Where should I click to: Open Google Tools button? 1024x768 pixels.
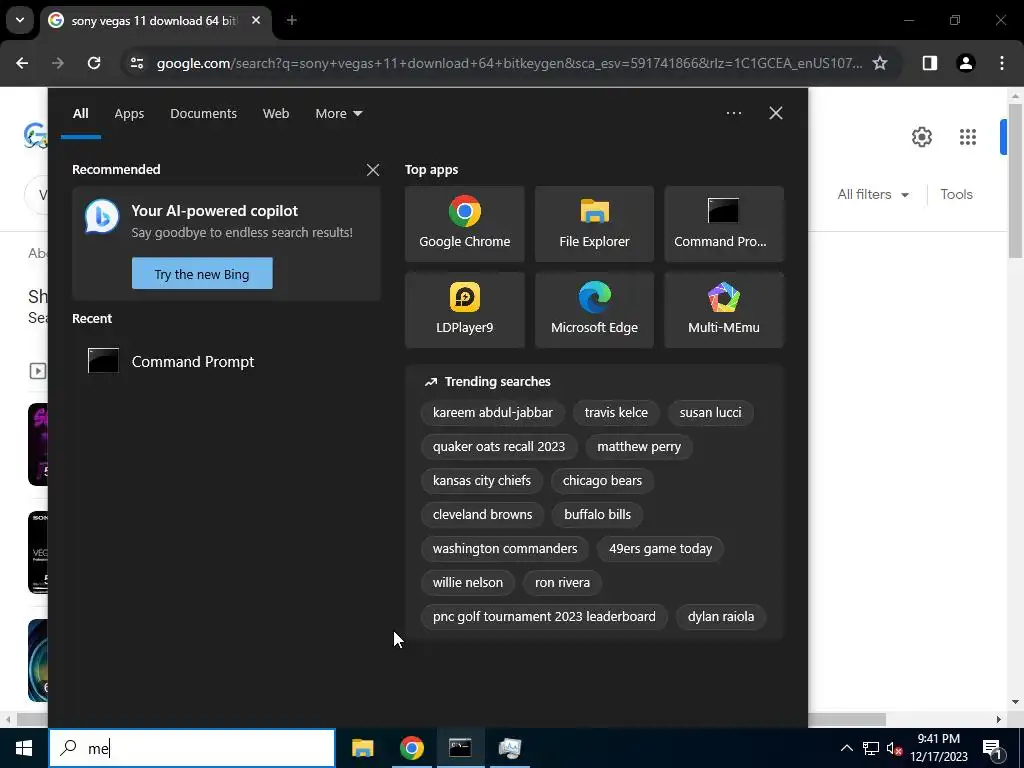(x=957, y=195)
